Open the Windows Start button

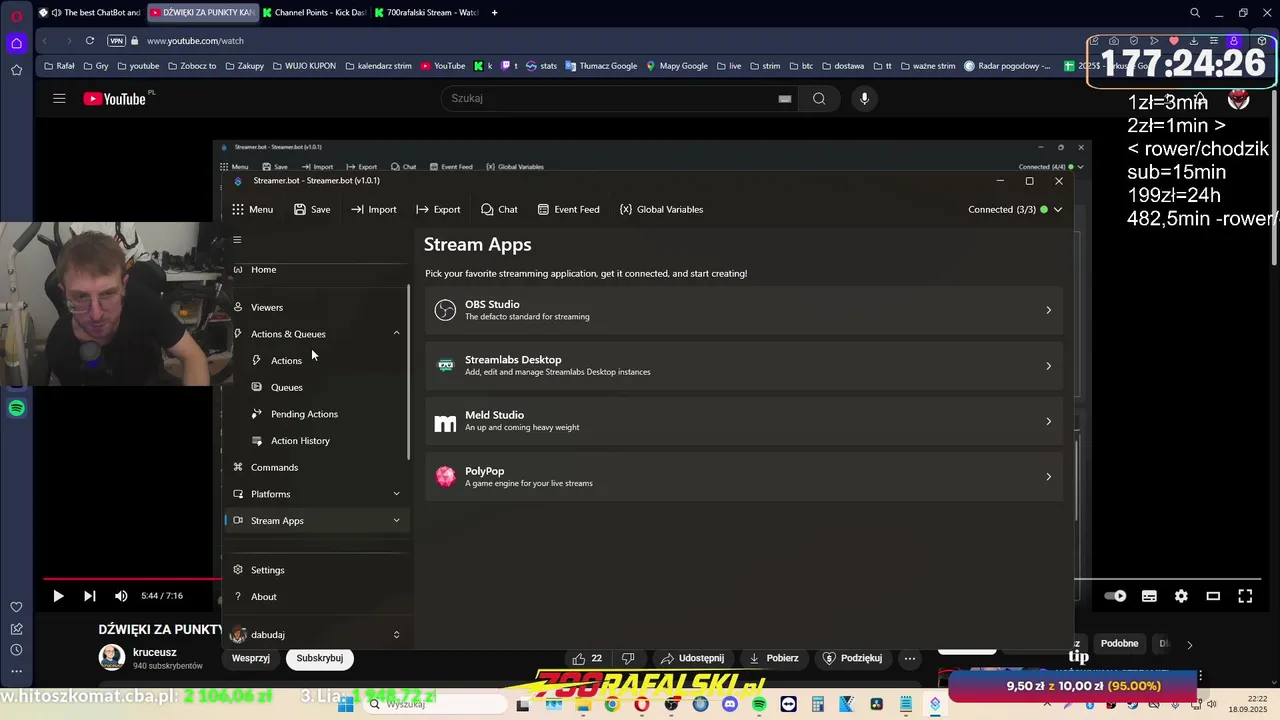345,704
